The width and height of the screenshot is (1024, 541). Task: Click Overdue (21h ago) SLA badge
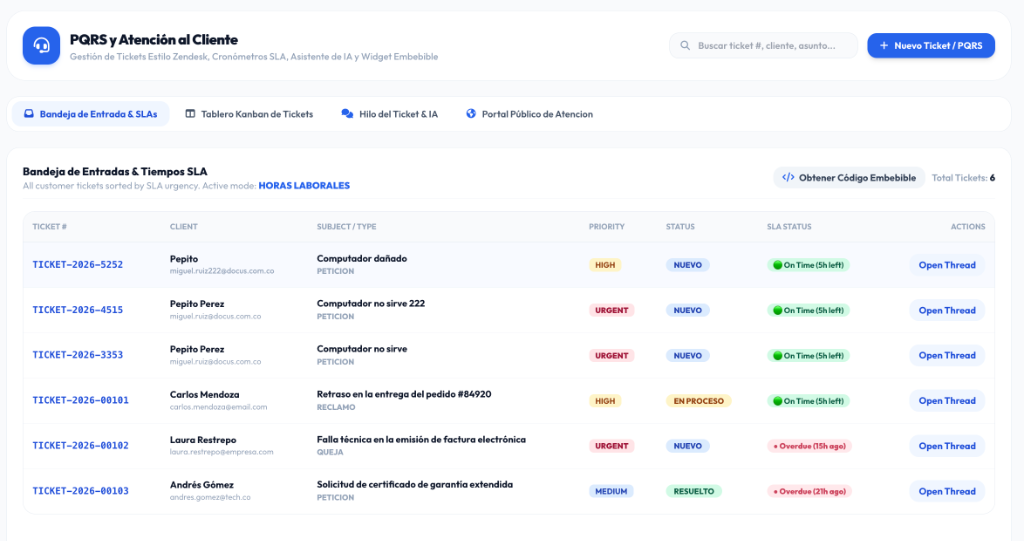tap(809, 491)
